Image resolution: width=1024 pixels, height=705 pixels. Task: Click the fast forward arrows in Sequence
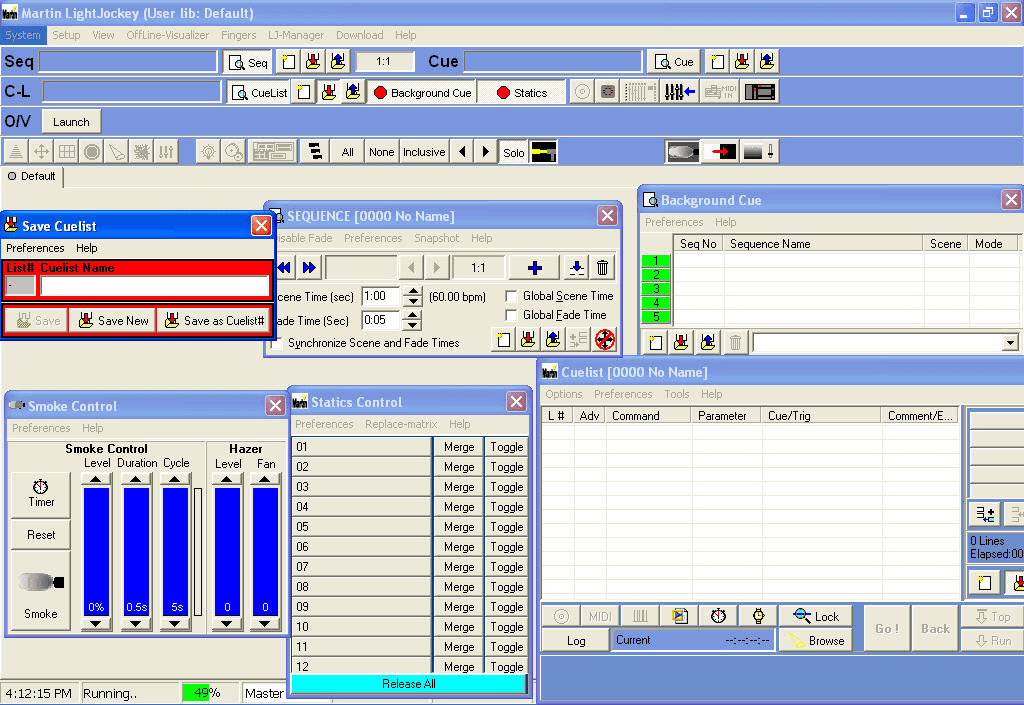click(309, 267)
